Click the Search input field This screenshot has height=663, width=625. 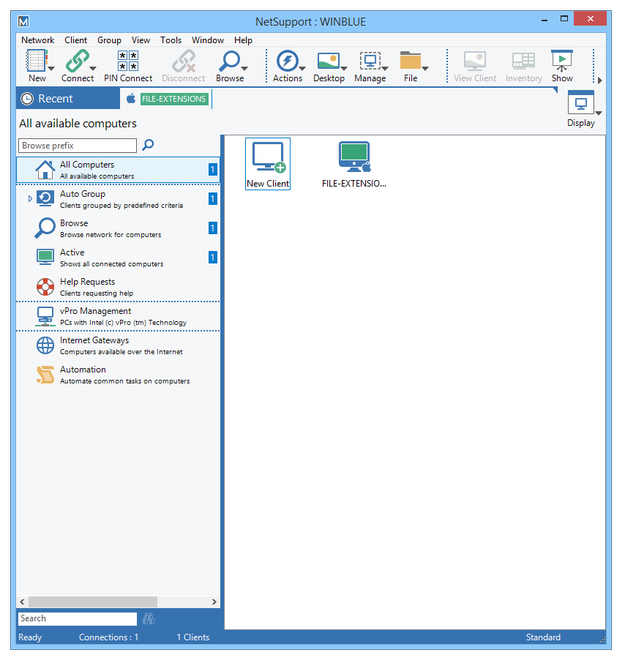[x=77, y=619]
